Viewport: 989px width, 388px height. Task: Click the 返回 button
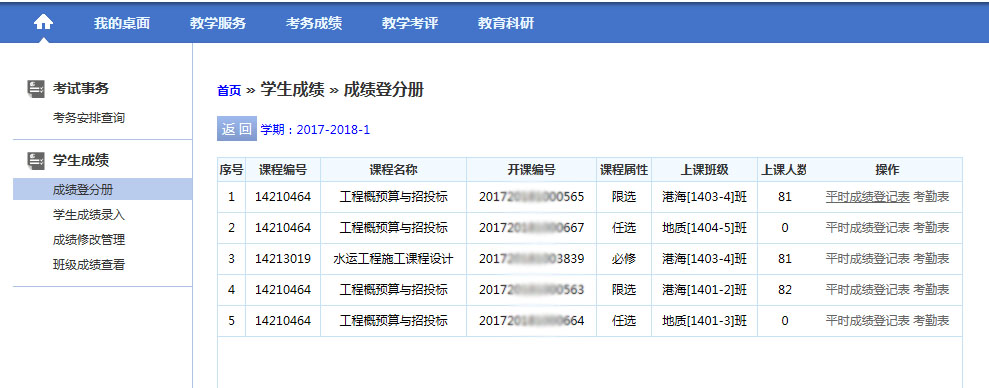tap(237, 129)
